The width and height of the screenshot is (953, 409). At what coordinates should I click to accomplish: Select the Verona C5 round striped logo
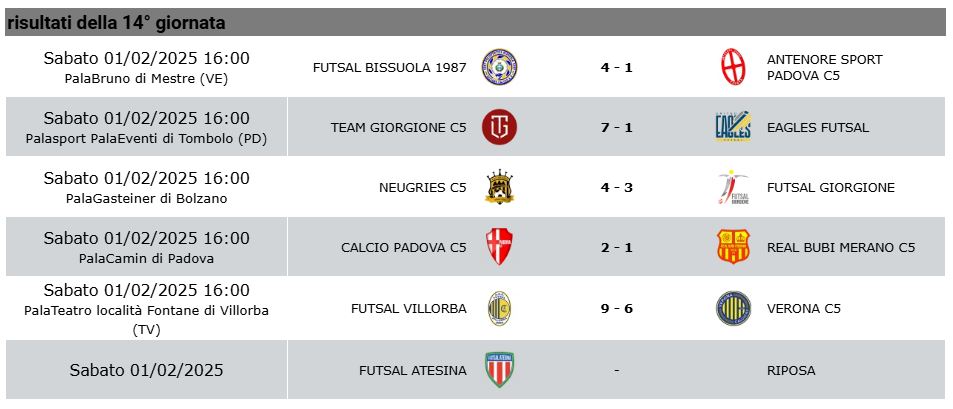[x=733, y=308]
